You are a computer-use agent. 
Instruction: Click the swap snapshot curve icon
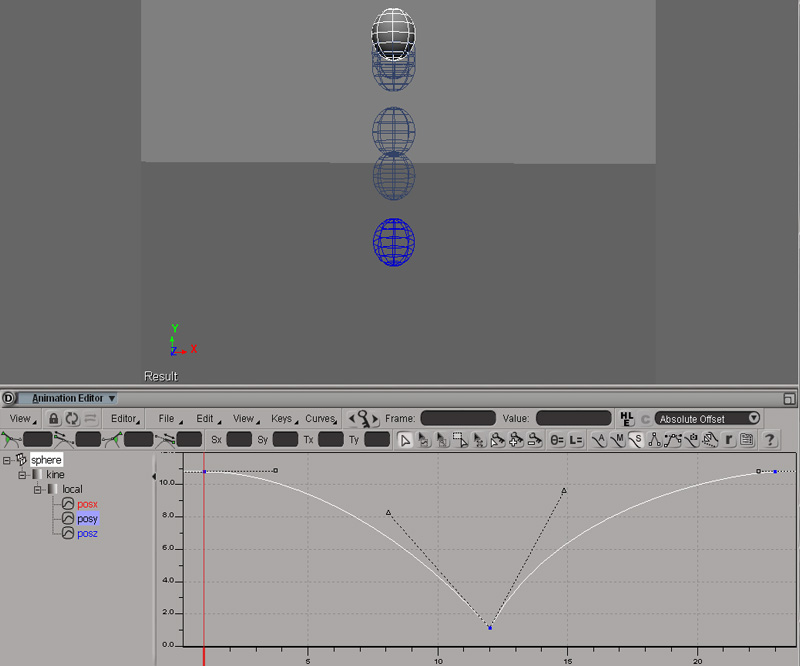point(710,439)
